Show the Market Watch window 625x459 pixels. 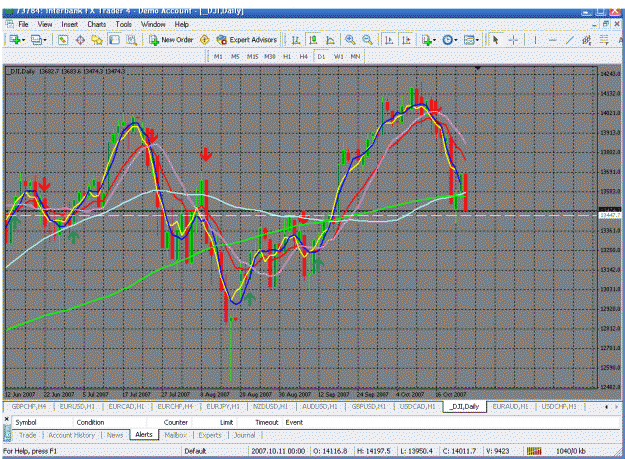click(x=63, y=40)
